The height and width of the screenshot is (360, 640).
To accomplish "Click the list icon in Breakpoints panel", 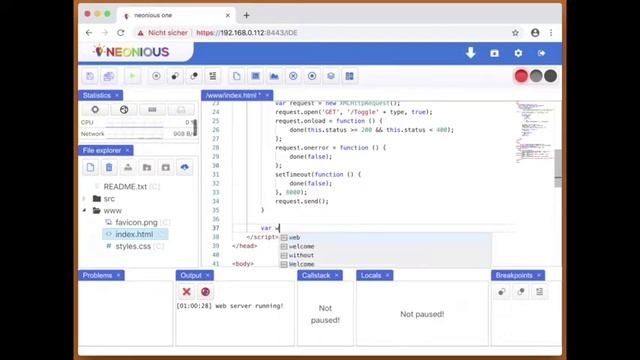I will pyautogui.click(x=540, y=291).
